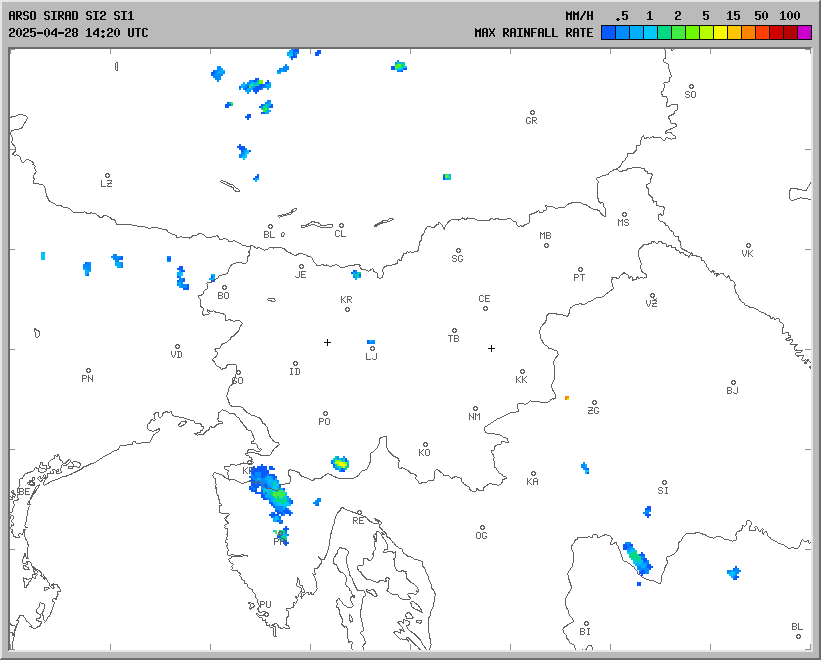The width and height of the screenshot is (821, 660).
Task: Click the GR city marker
Action: tap(532, 113)
